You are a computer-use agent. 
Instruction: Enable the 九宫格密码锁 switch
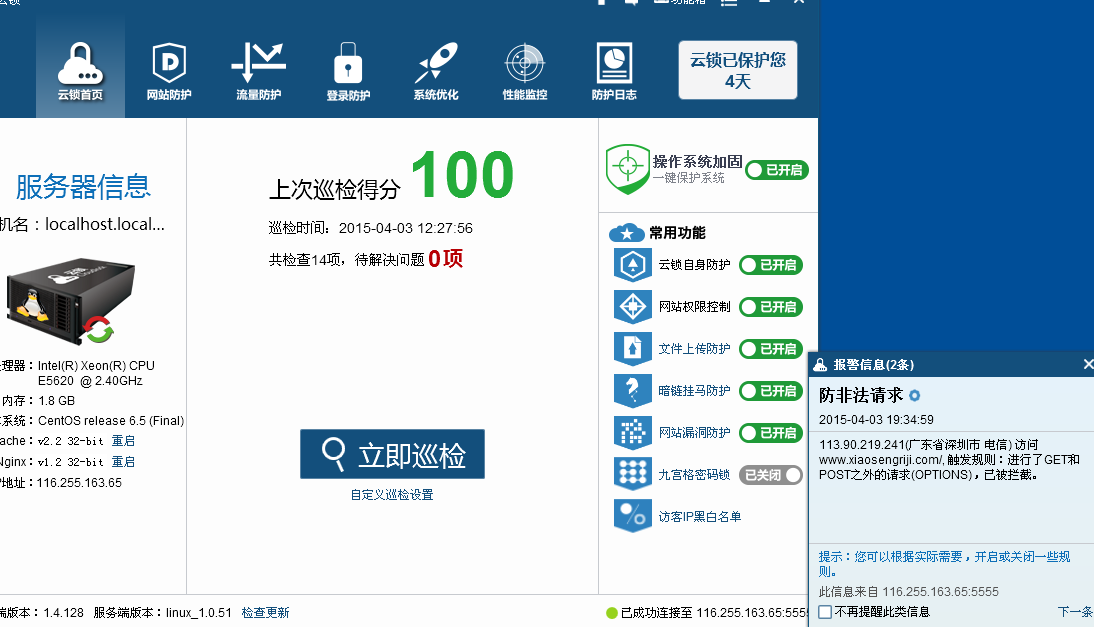(x=770, y=475)
